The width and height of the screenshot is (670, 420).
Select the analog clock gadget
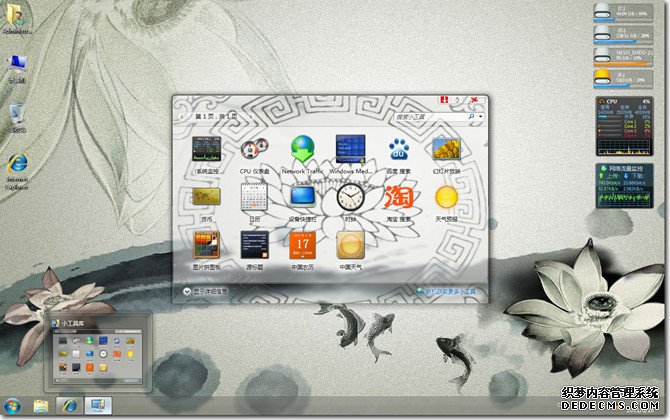click(350, 197)
